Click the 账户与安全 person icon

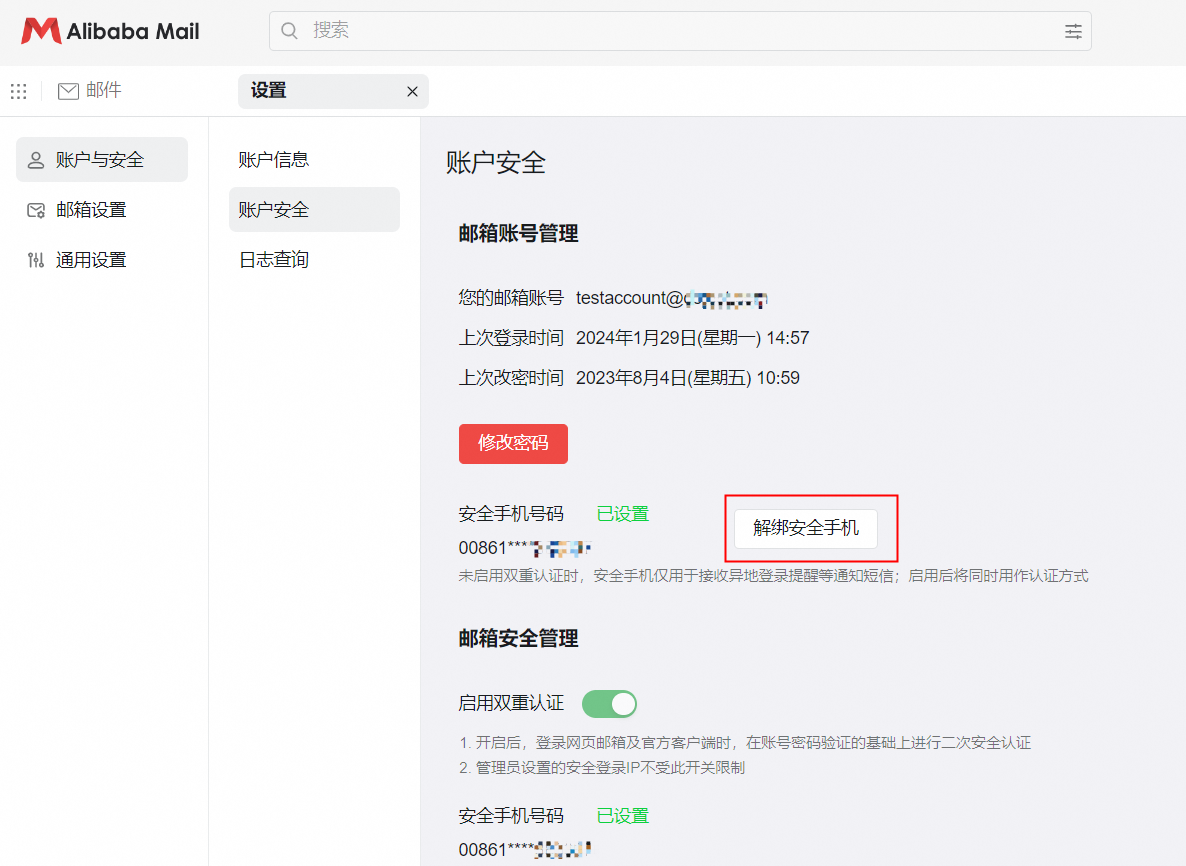36,160
